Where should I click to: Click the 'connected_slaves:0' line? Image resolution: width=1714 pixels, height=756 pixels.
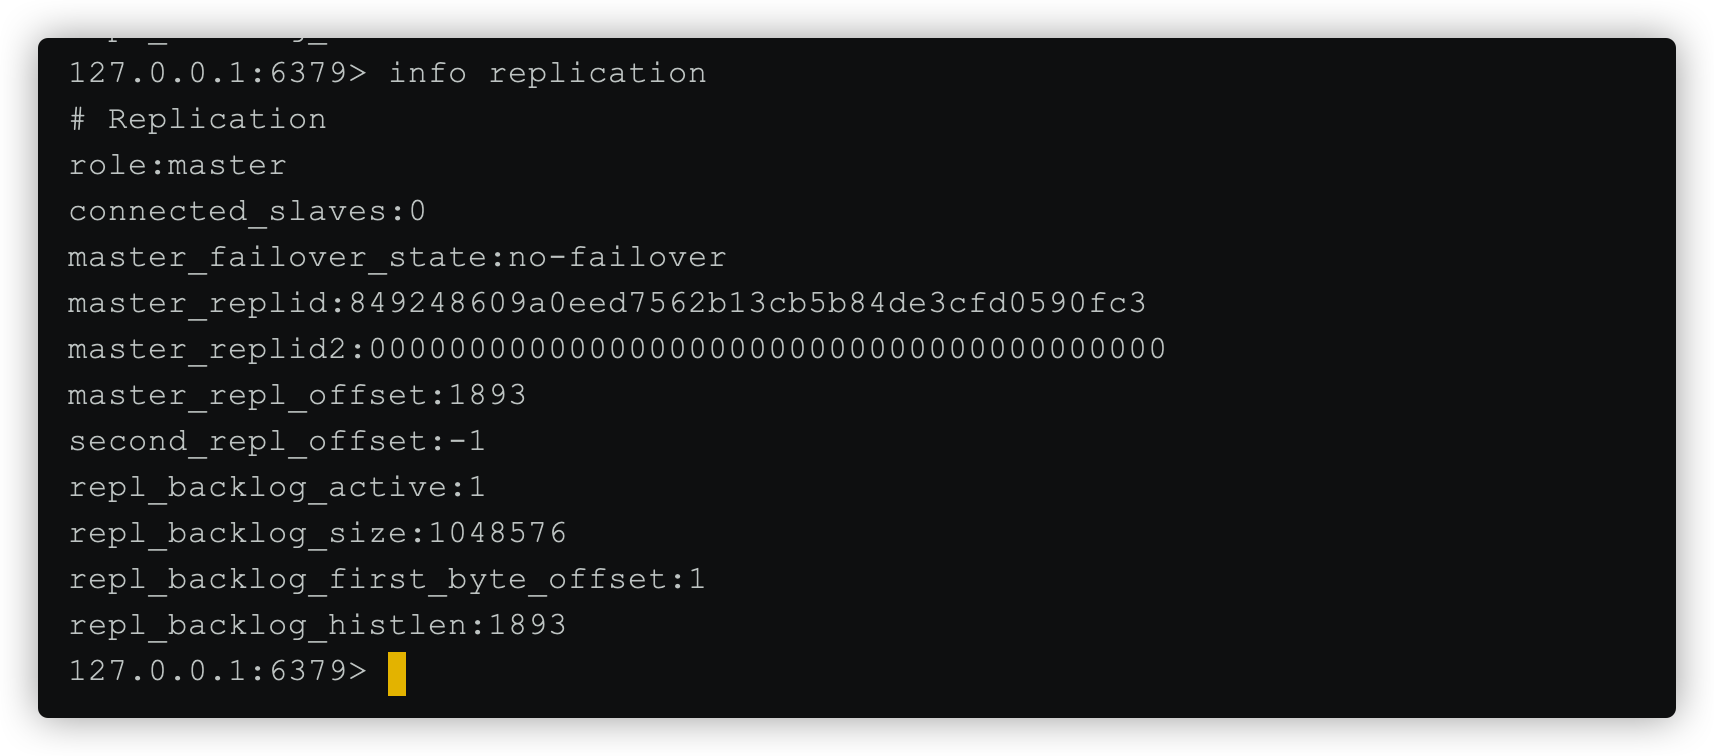(x=248, y=211)
